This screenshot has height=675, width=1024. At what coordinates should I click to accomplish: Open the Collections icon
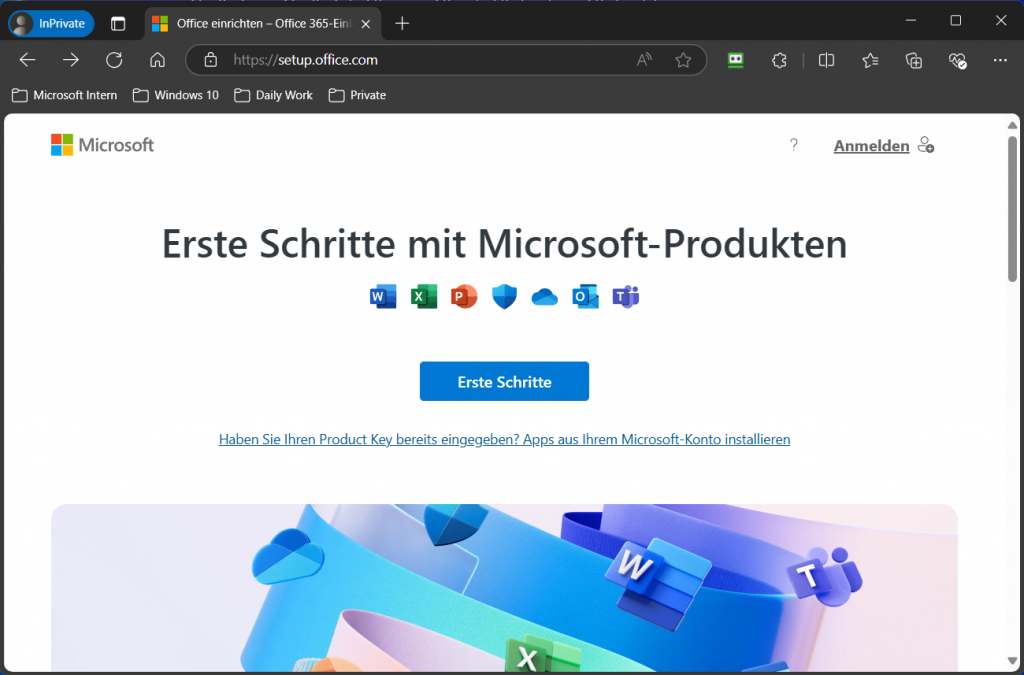[x=913, y=60]
